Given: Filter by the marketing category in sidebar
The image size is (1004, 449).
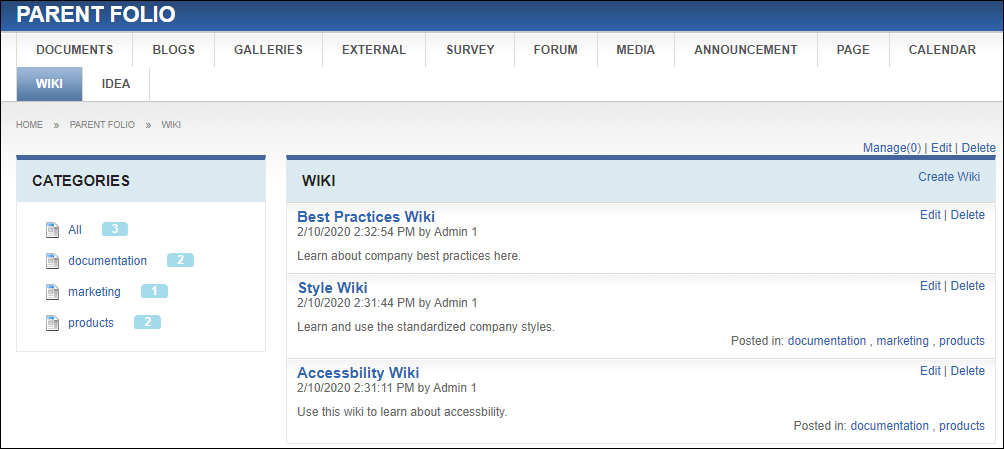Looking at the screenshot, I should (x=94, y=291).
